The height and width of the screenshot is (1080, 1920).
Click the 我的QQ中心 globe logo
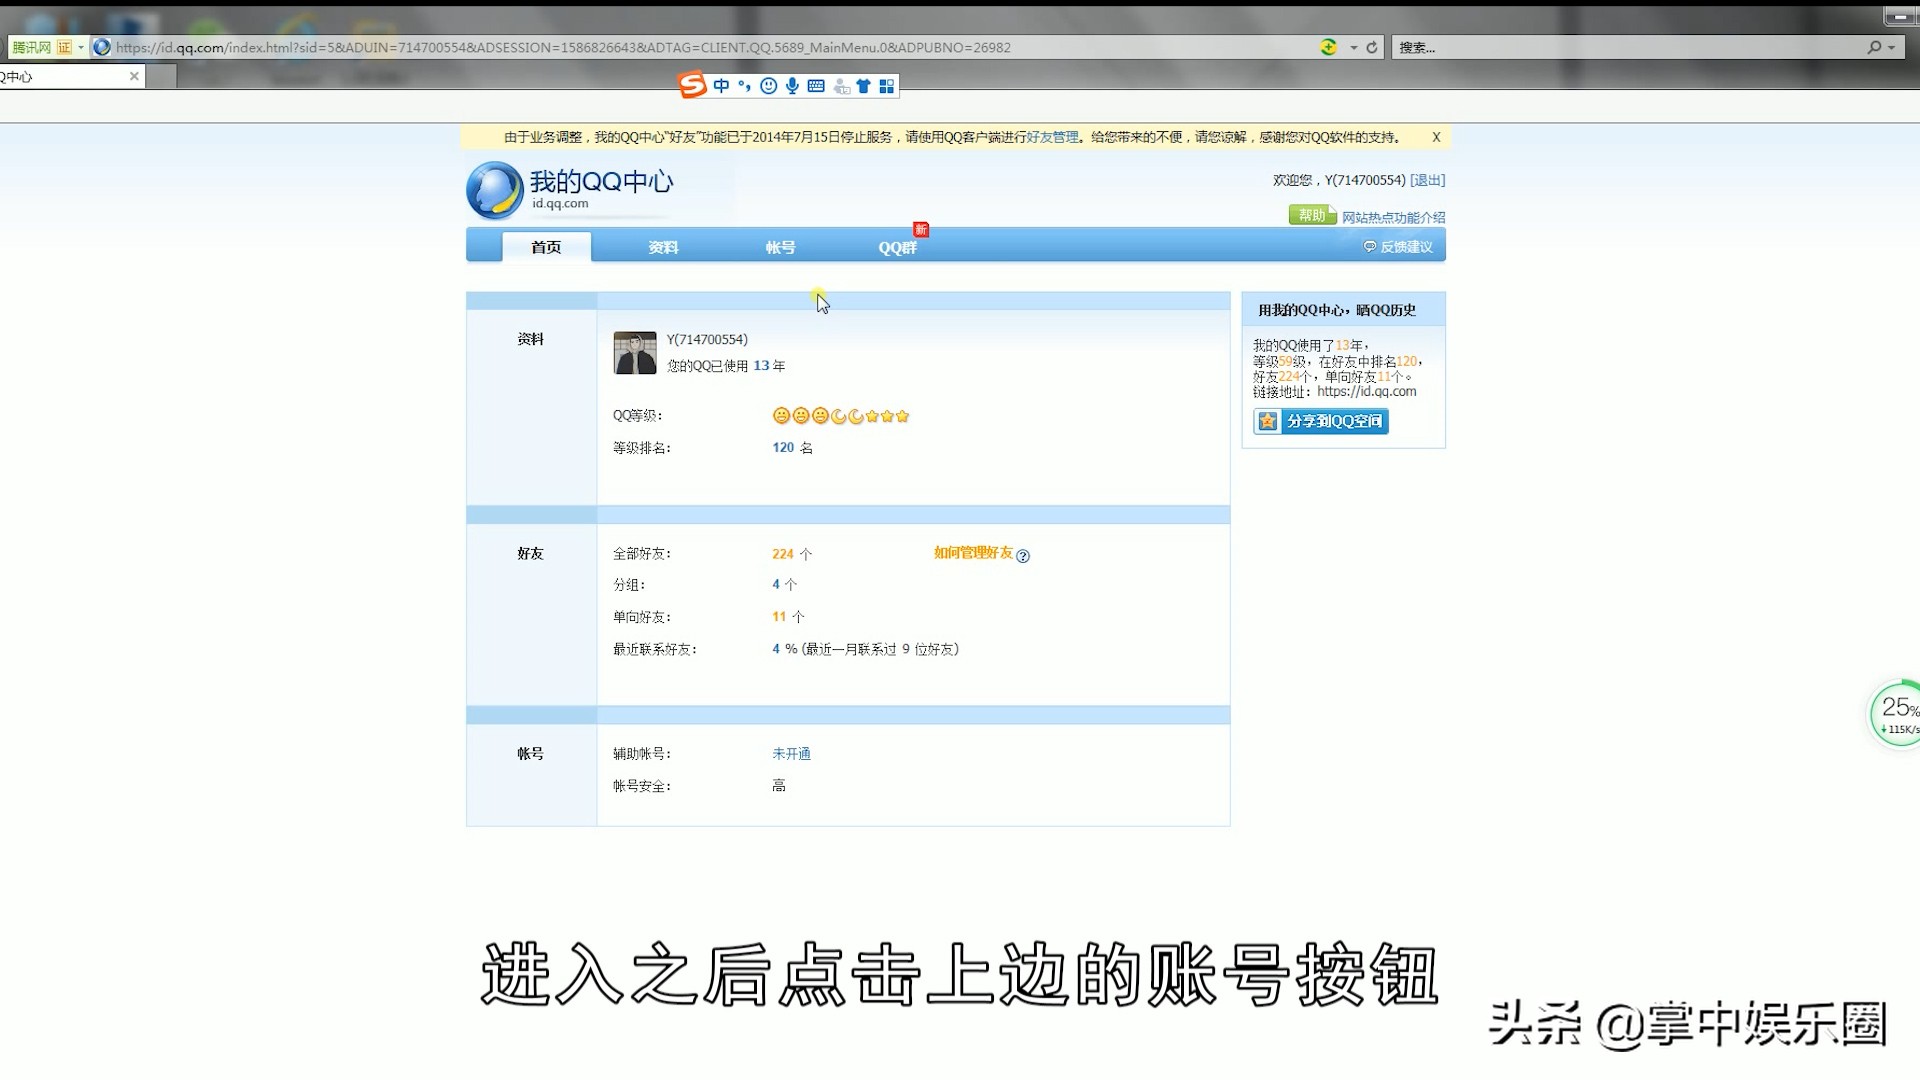[x=495, y=190]
